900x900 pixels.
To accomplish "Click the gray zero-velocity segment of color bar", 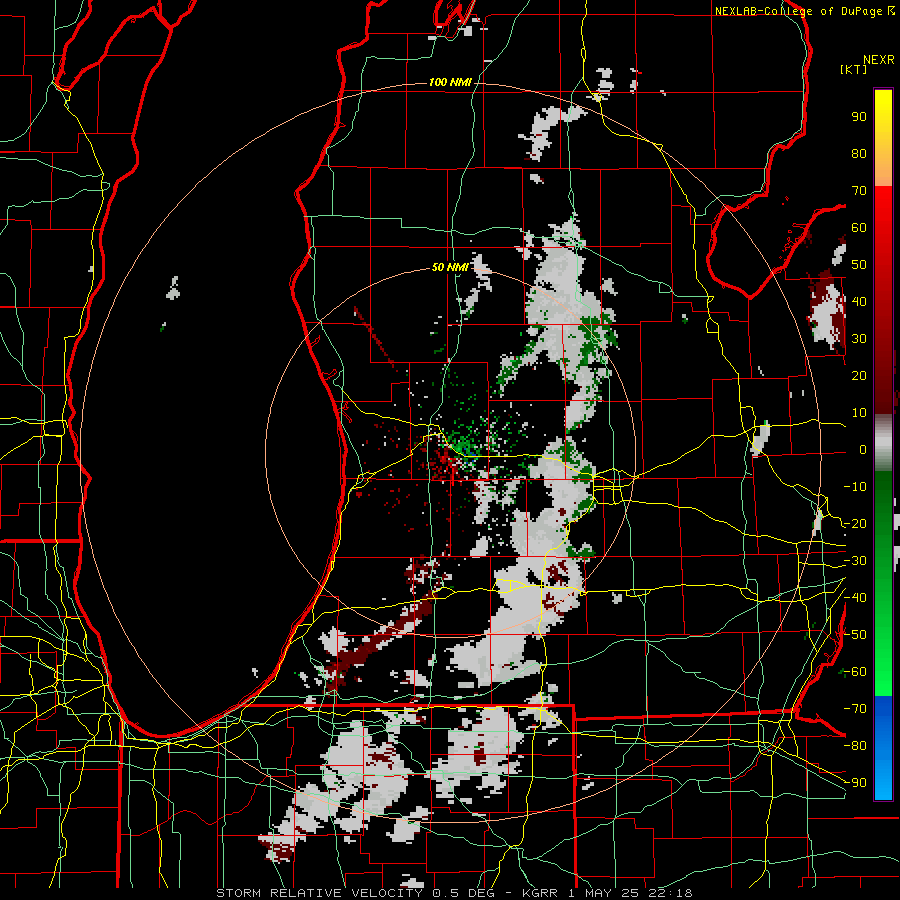I will tap(883, 443).
